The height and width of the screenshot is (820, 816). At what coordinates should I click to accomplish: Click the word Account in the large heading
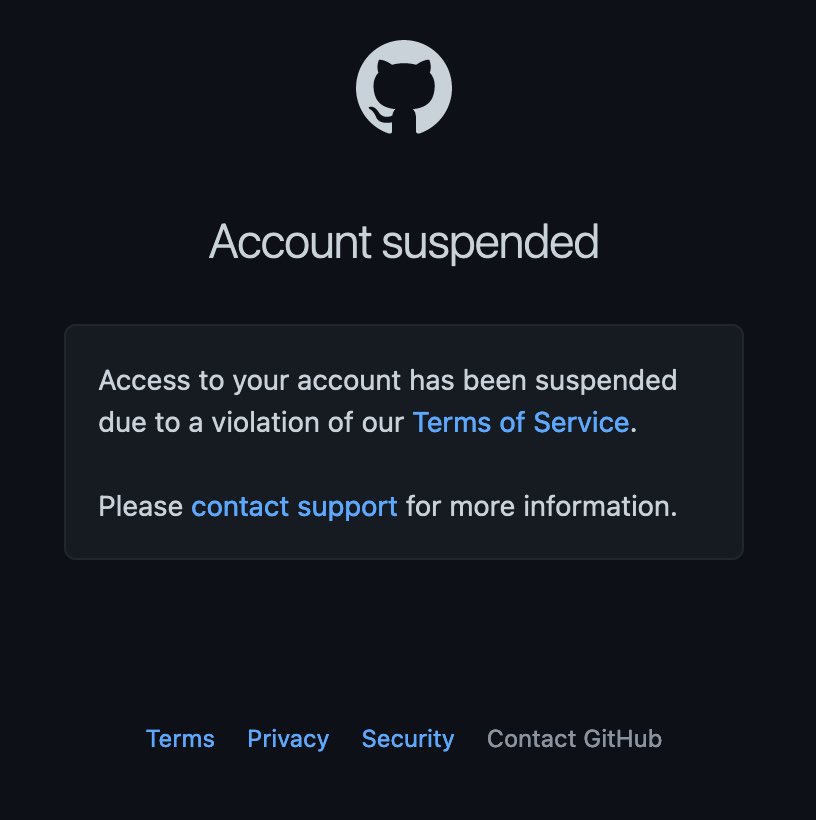click(x=281, y=242)
